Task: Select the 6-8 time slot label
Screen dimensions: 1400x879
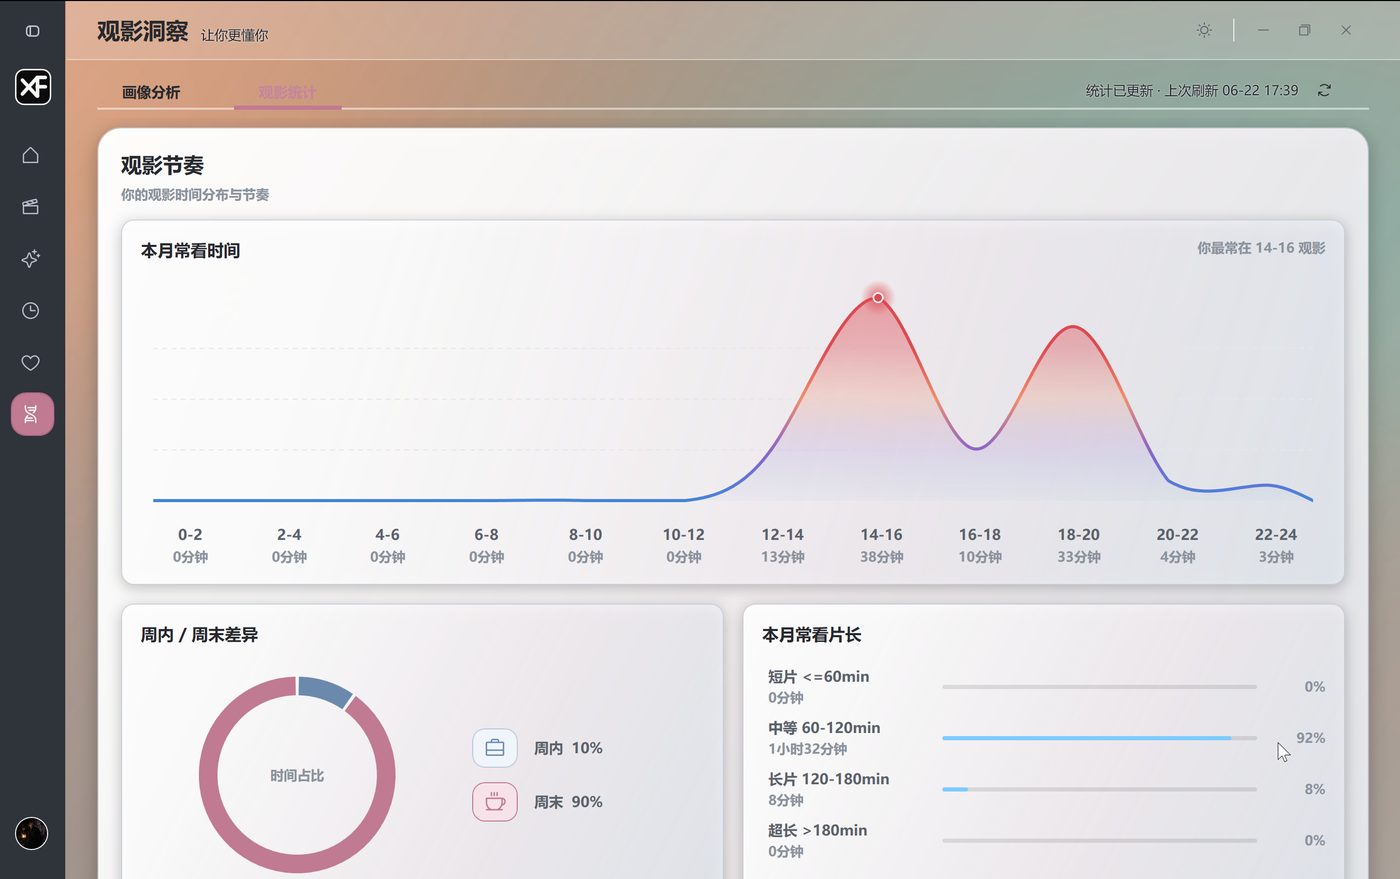Action: tap(486, 535)
